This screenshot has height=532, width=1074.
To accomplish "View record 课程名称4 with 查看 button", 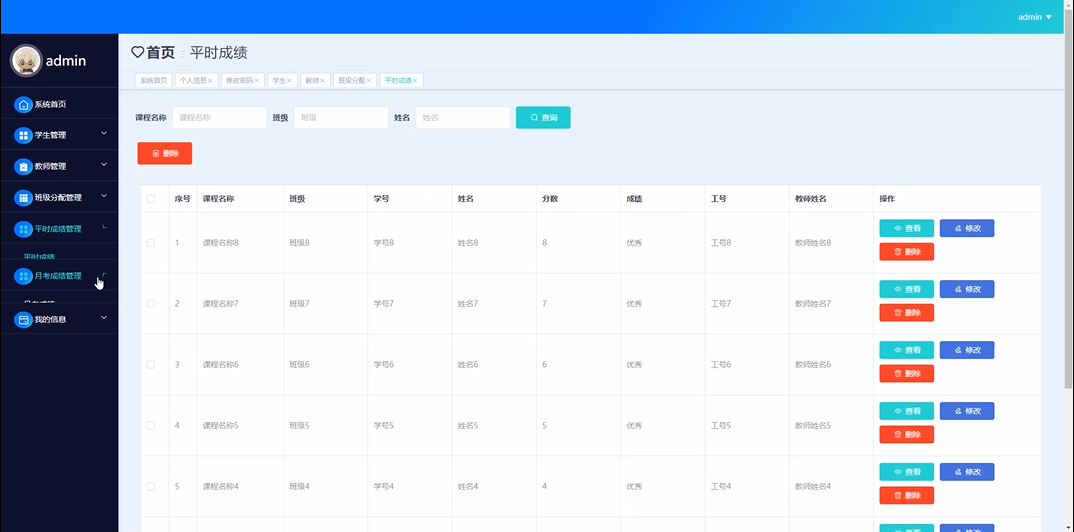I will click(906, 472).
